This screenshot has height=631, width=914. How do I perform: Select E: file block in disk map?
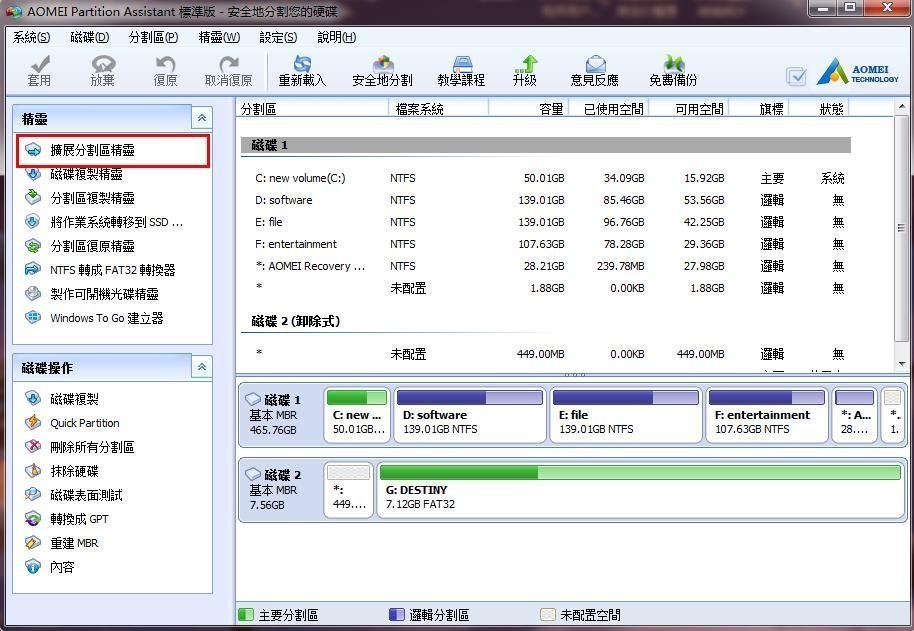click(626, 415)
